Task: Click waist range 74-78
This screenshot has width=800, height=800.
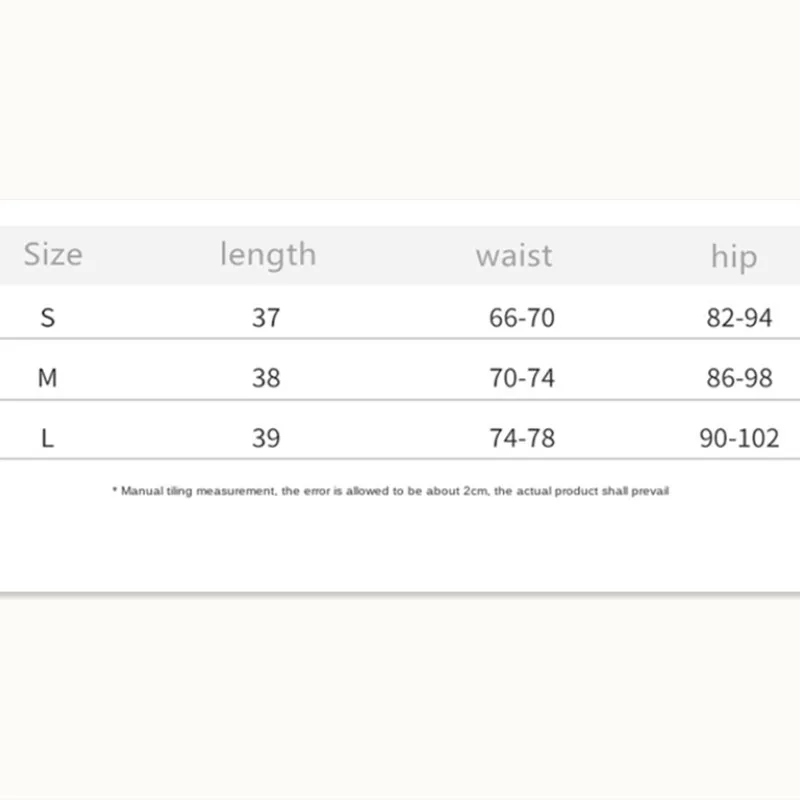Action: coord(522,438)
